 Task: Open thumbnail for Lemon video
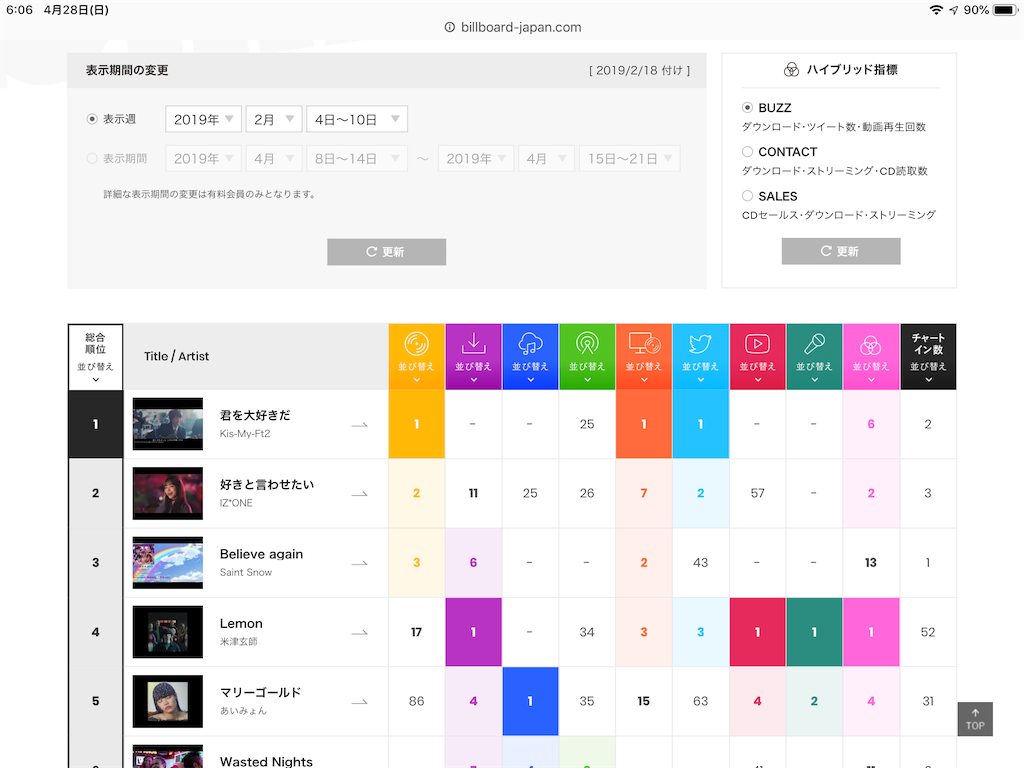click(x=168, y=632)
